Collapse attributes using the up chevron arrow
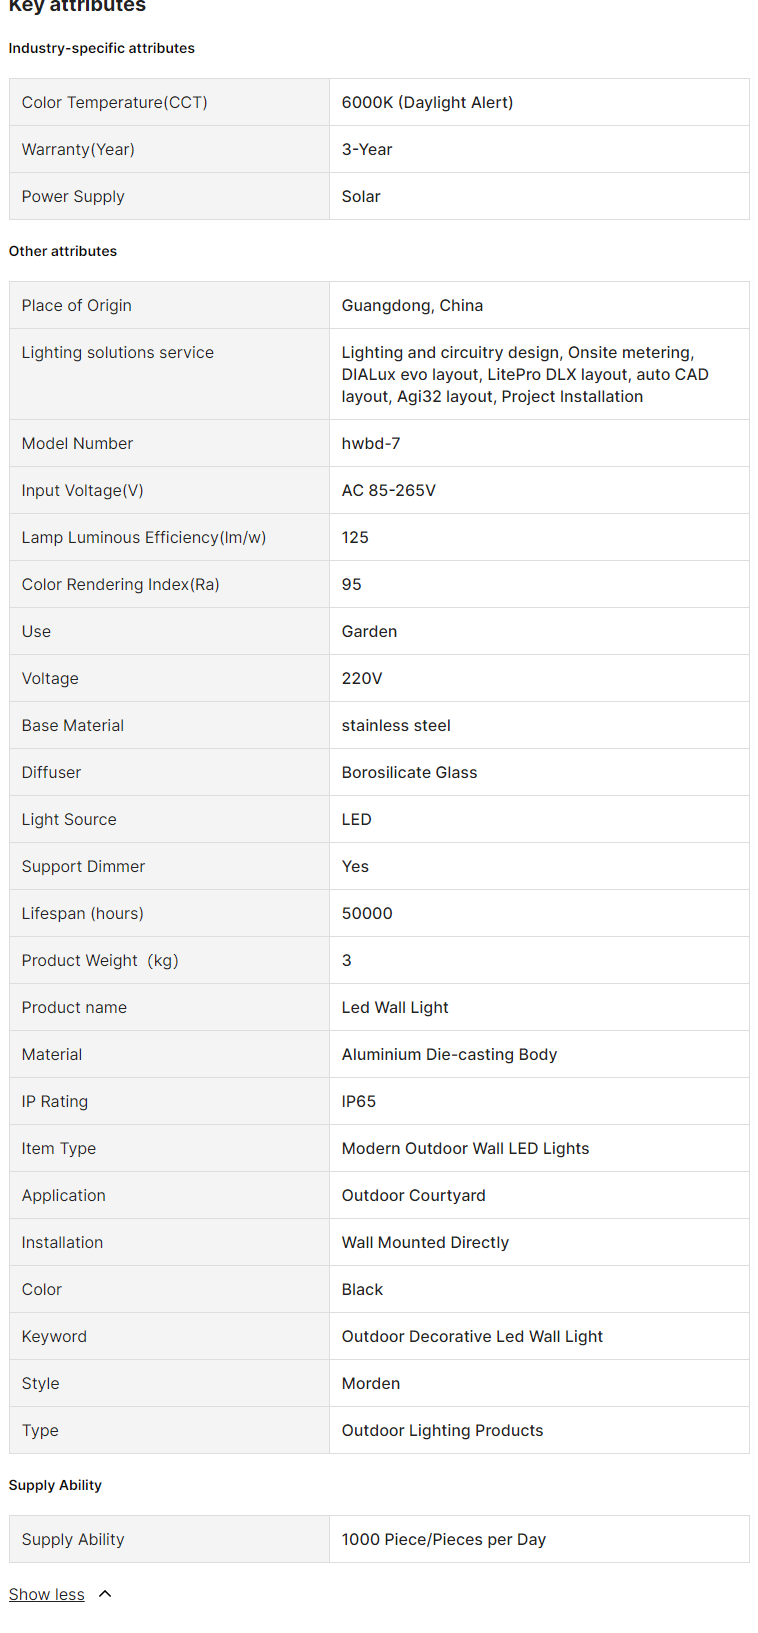This screenshot has width=758, height=1633. [105, 1594]
